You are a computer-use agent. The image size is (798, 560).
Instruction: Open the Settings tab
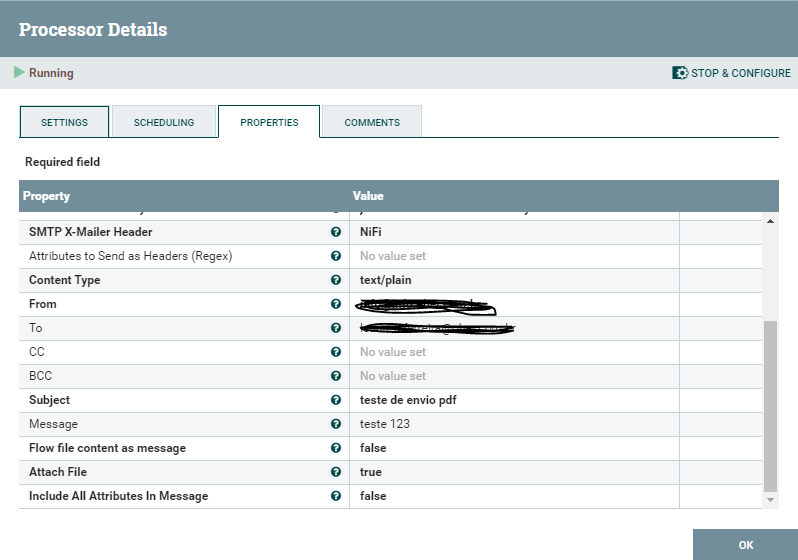point(64,122)
